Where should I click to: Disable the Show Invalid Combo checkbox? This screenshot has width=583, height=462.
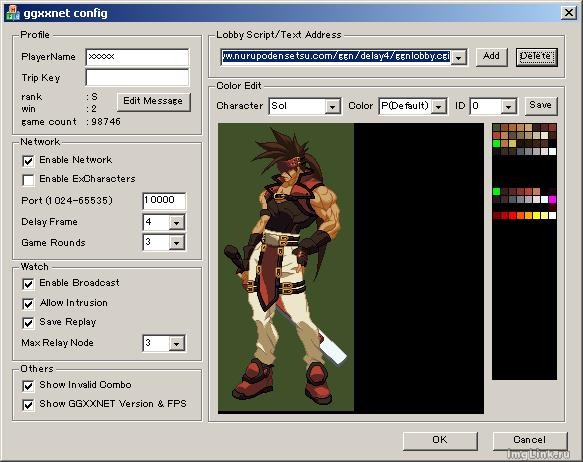[28, 386]
